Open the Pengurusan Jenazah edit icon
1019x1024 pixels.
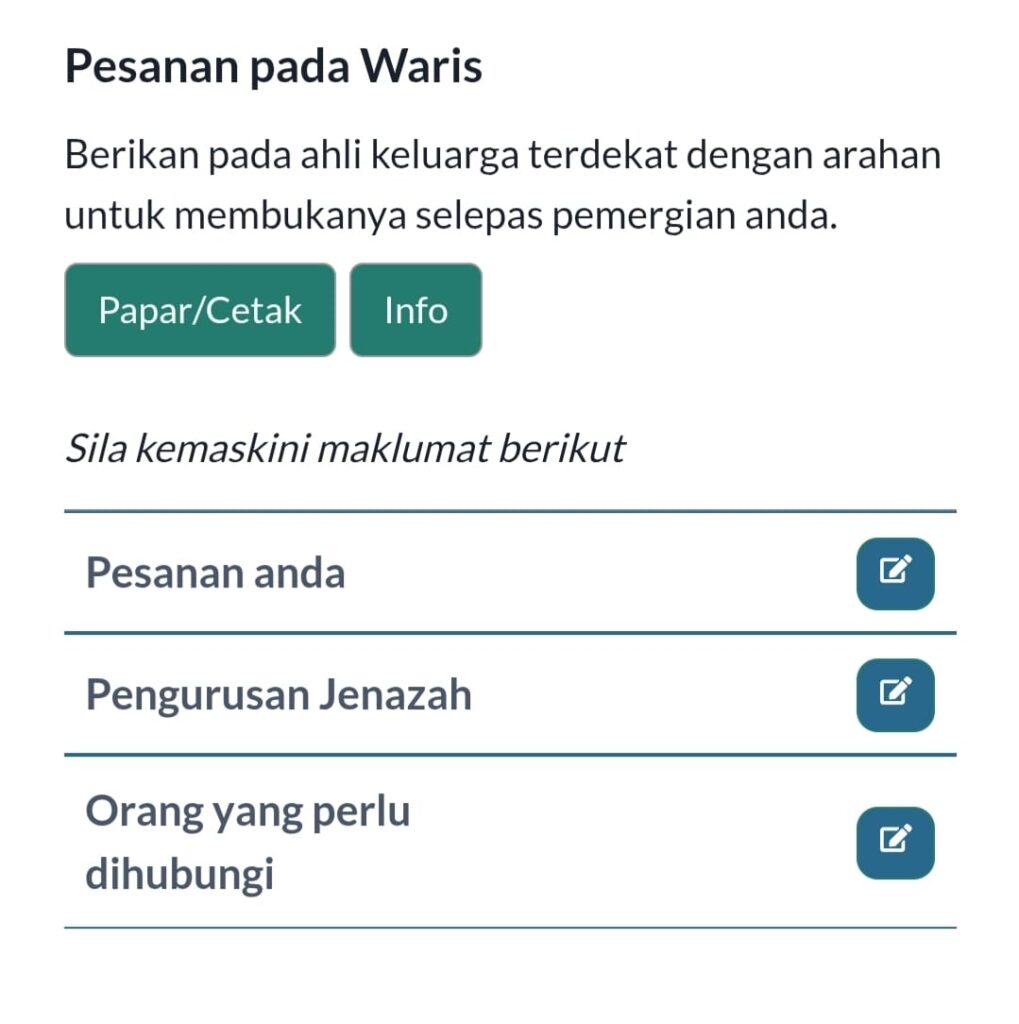tap(894, 694)
